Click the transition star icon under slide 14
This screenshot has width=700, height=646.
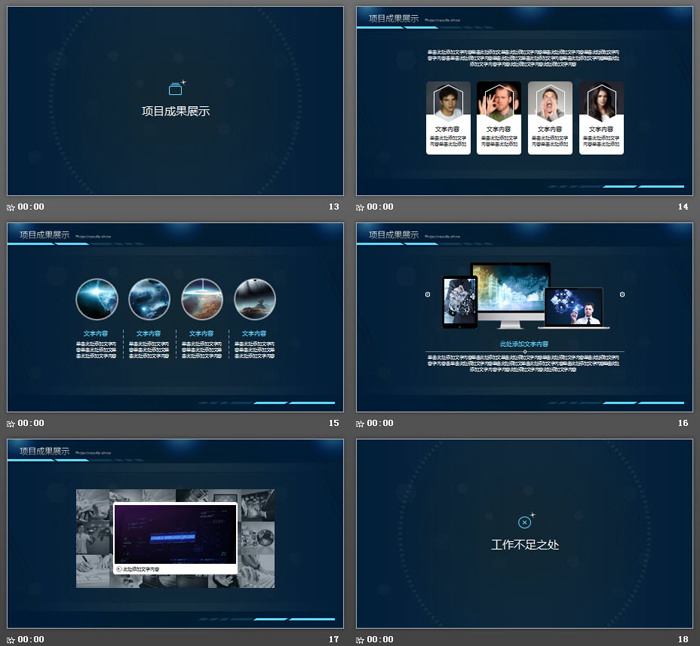click(x=361, y=207)
